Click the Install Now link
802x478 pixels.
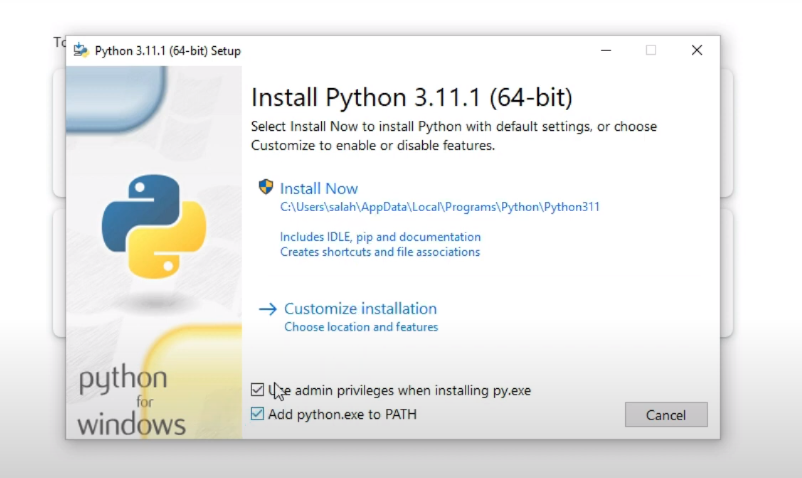(319, 189)
